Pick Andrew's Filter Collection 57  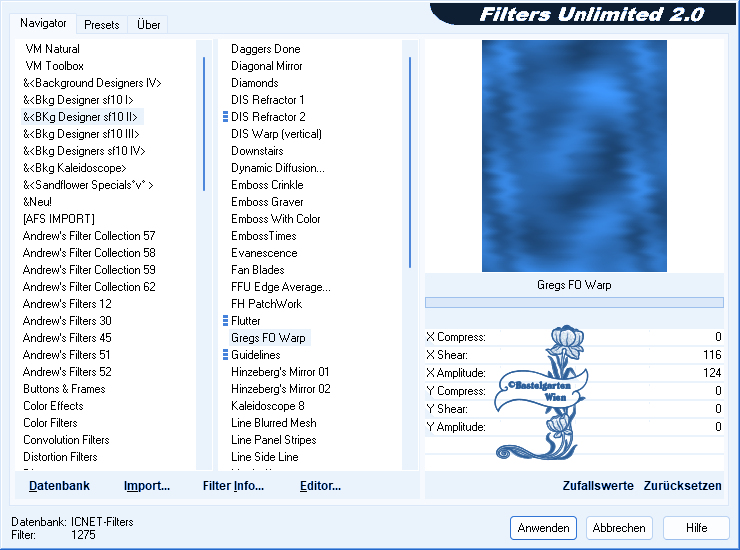click(89, 236)
